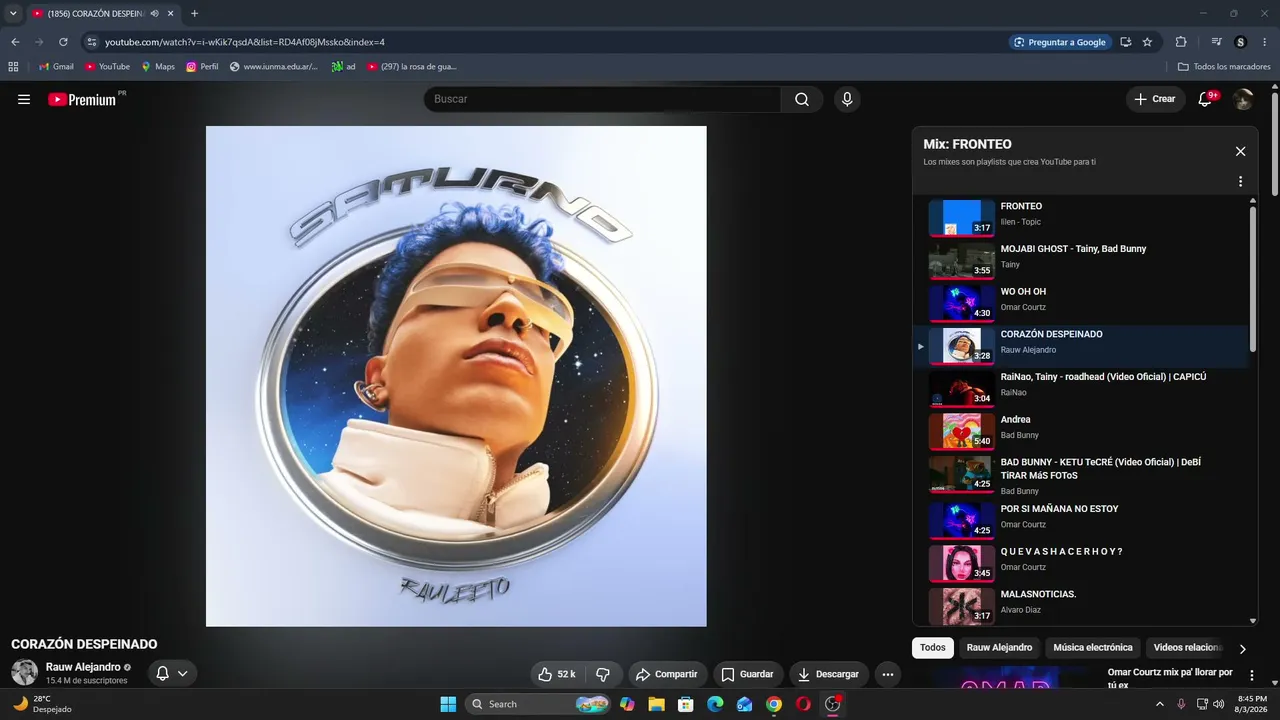The height and width of the screenshot is (720, 1280).
Task: Start voice search with the microphone
Action: 847,99
